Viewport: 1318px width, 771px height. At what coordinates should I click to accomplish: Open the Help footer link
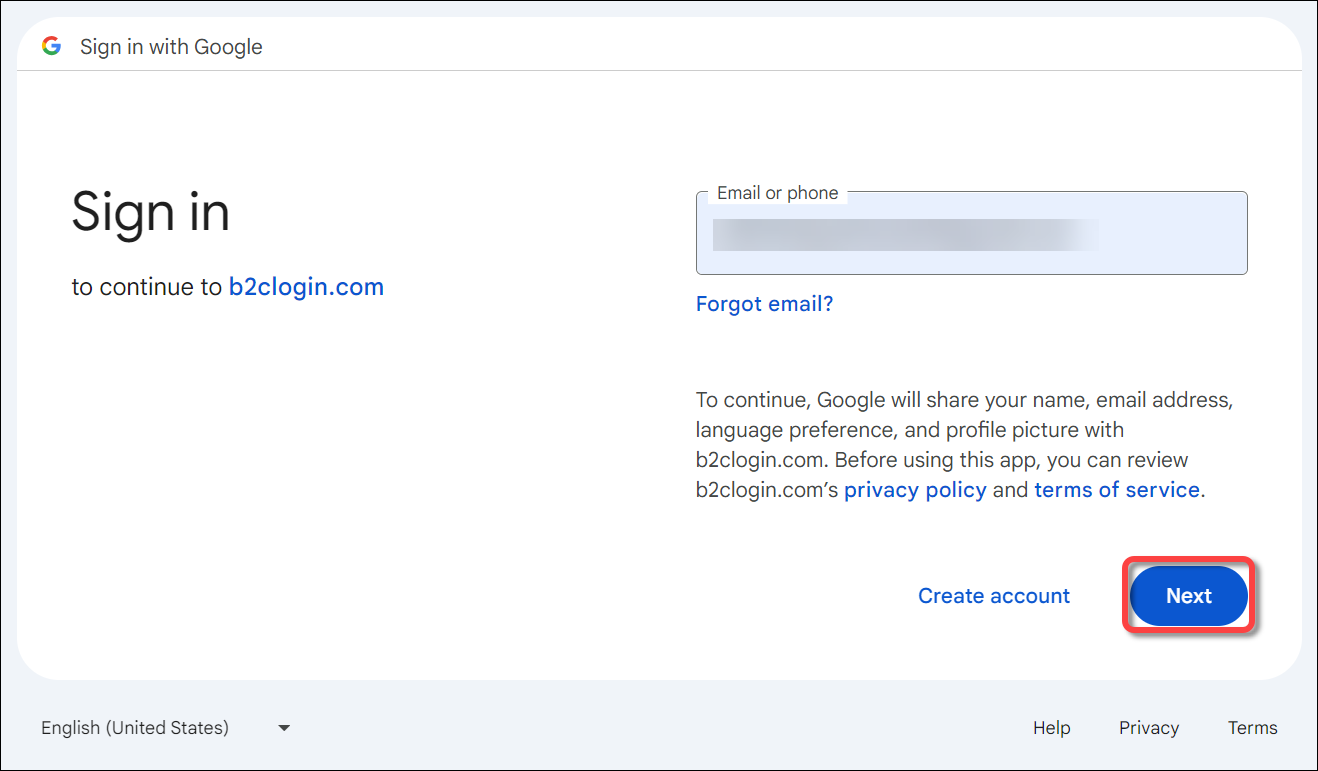pos(1051,728)
